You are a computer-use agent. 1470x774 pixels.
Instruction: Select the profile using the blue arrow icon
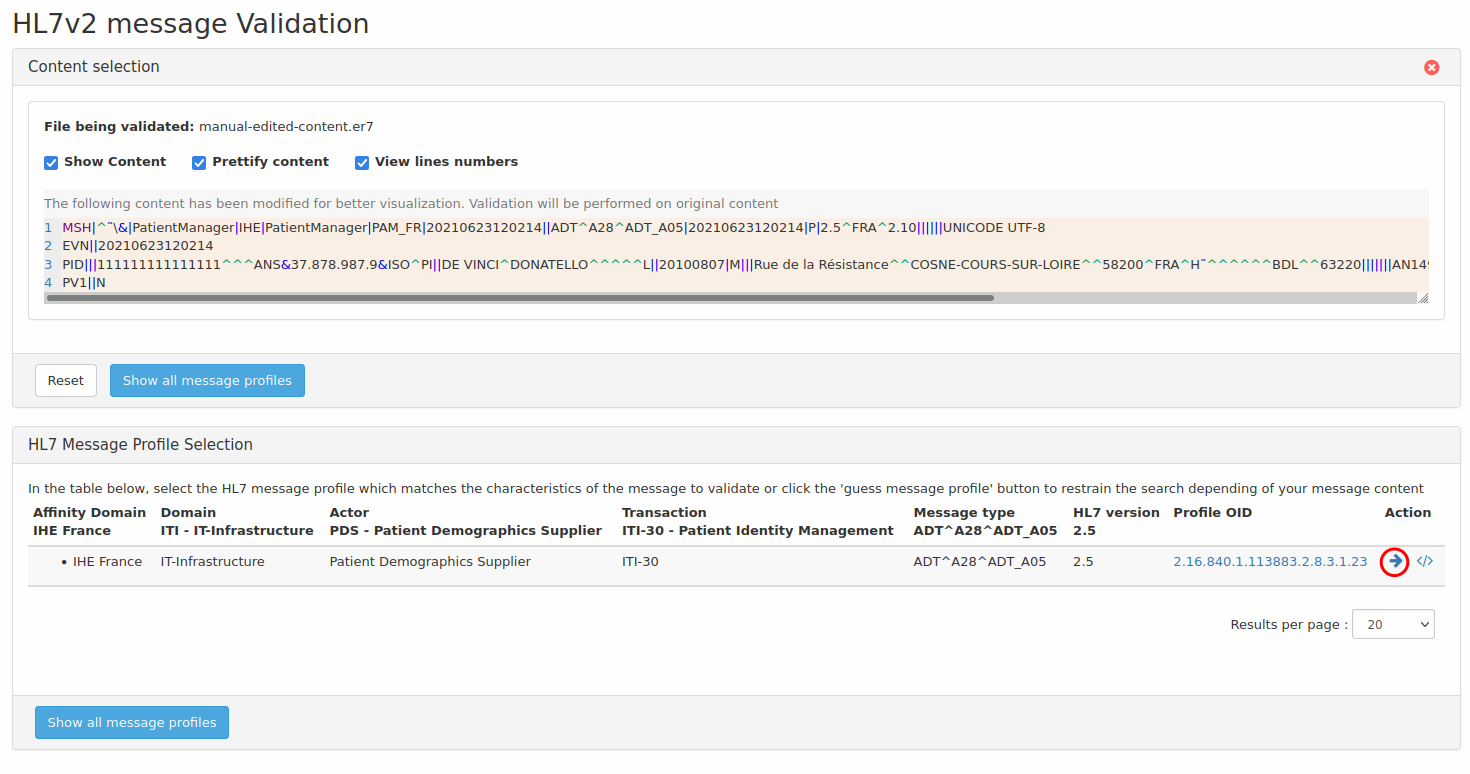point(1395,561)
